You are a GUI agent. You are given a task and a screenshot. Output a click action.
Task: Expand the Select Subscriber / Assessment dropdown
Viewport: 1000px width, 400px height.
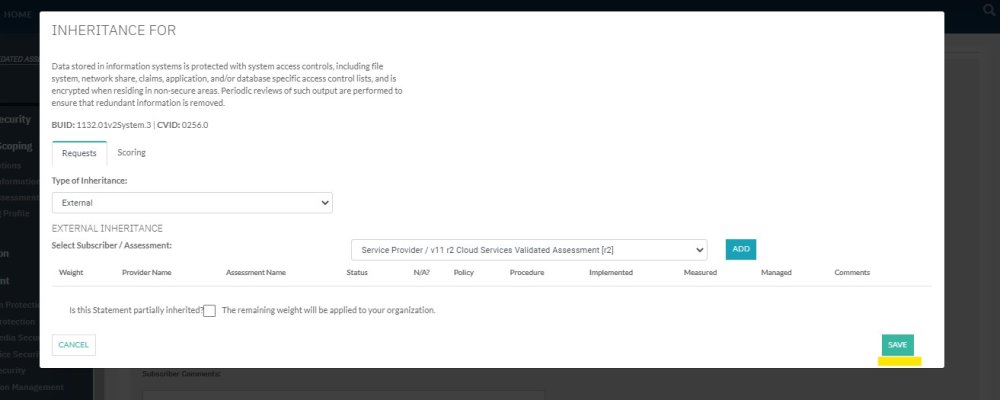(529, 249)
